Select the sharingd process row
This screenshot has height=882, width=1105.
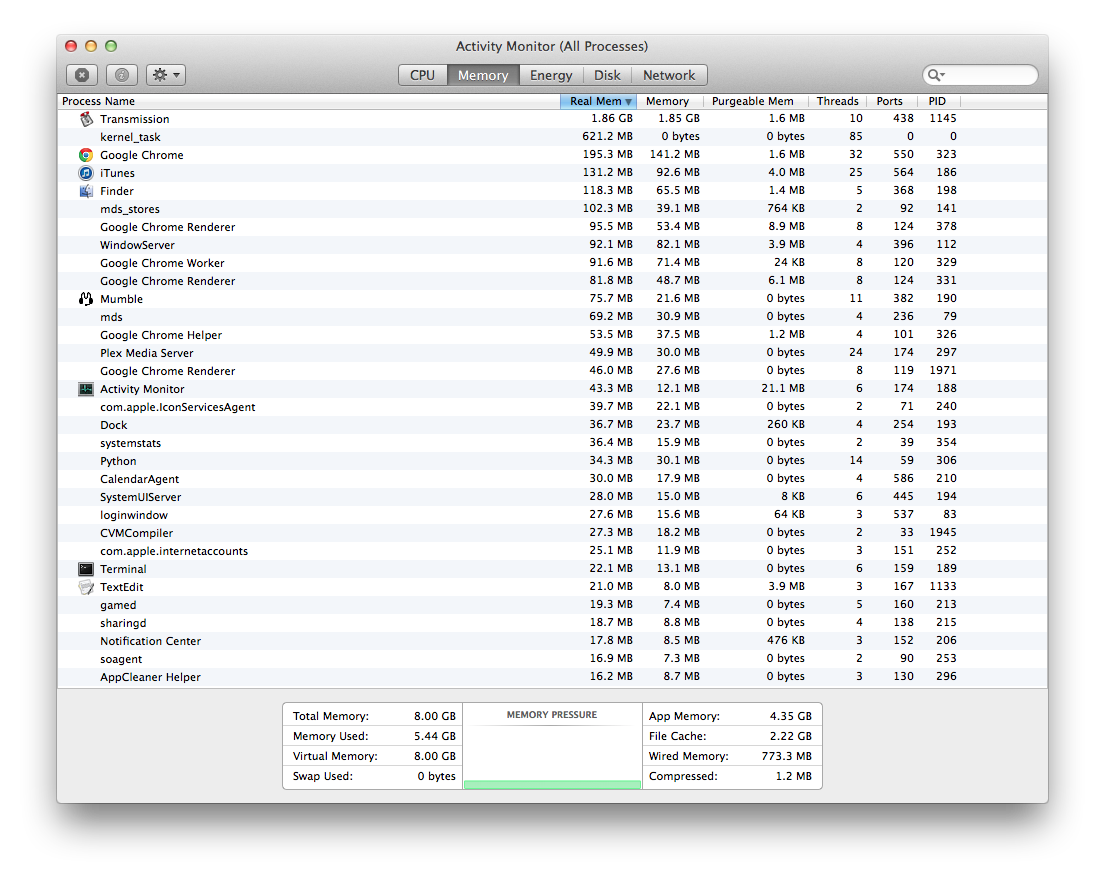click(552, 623)
